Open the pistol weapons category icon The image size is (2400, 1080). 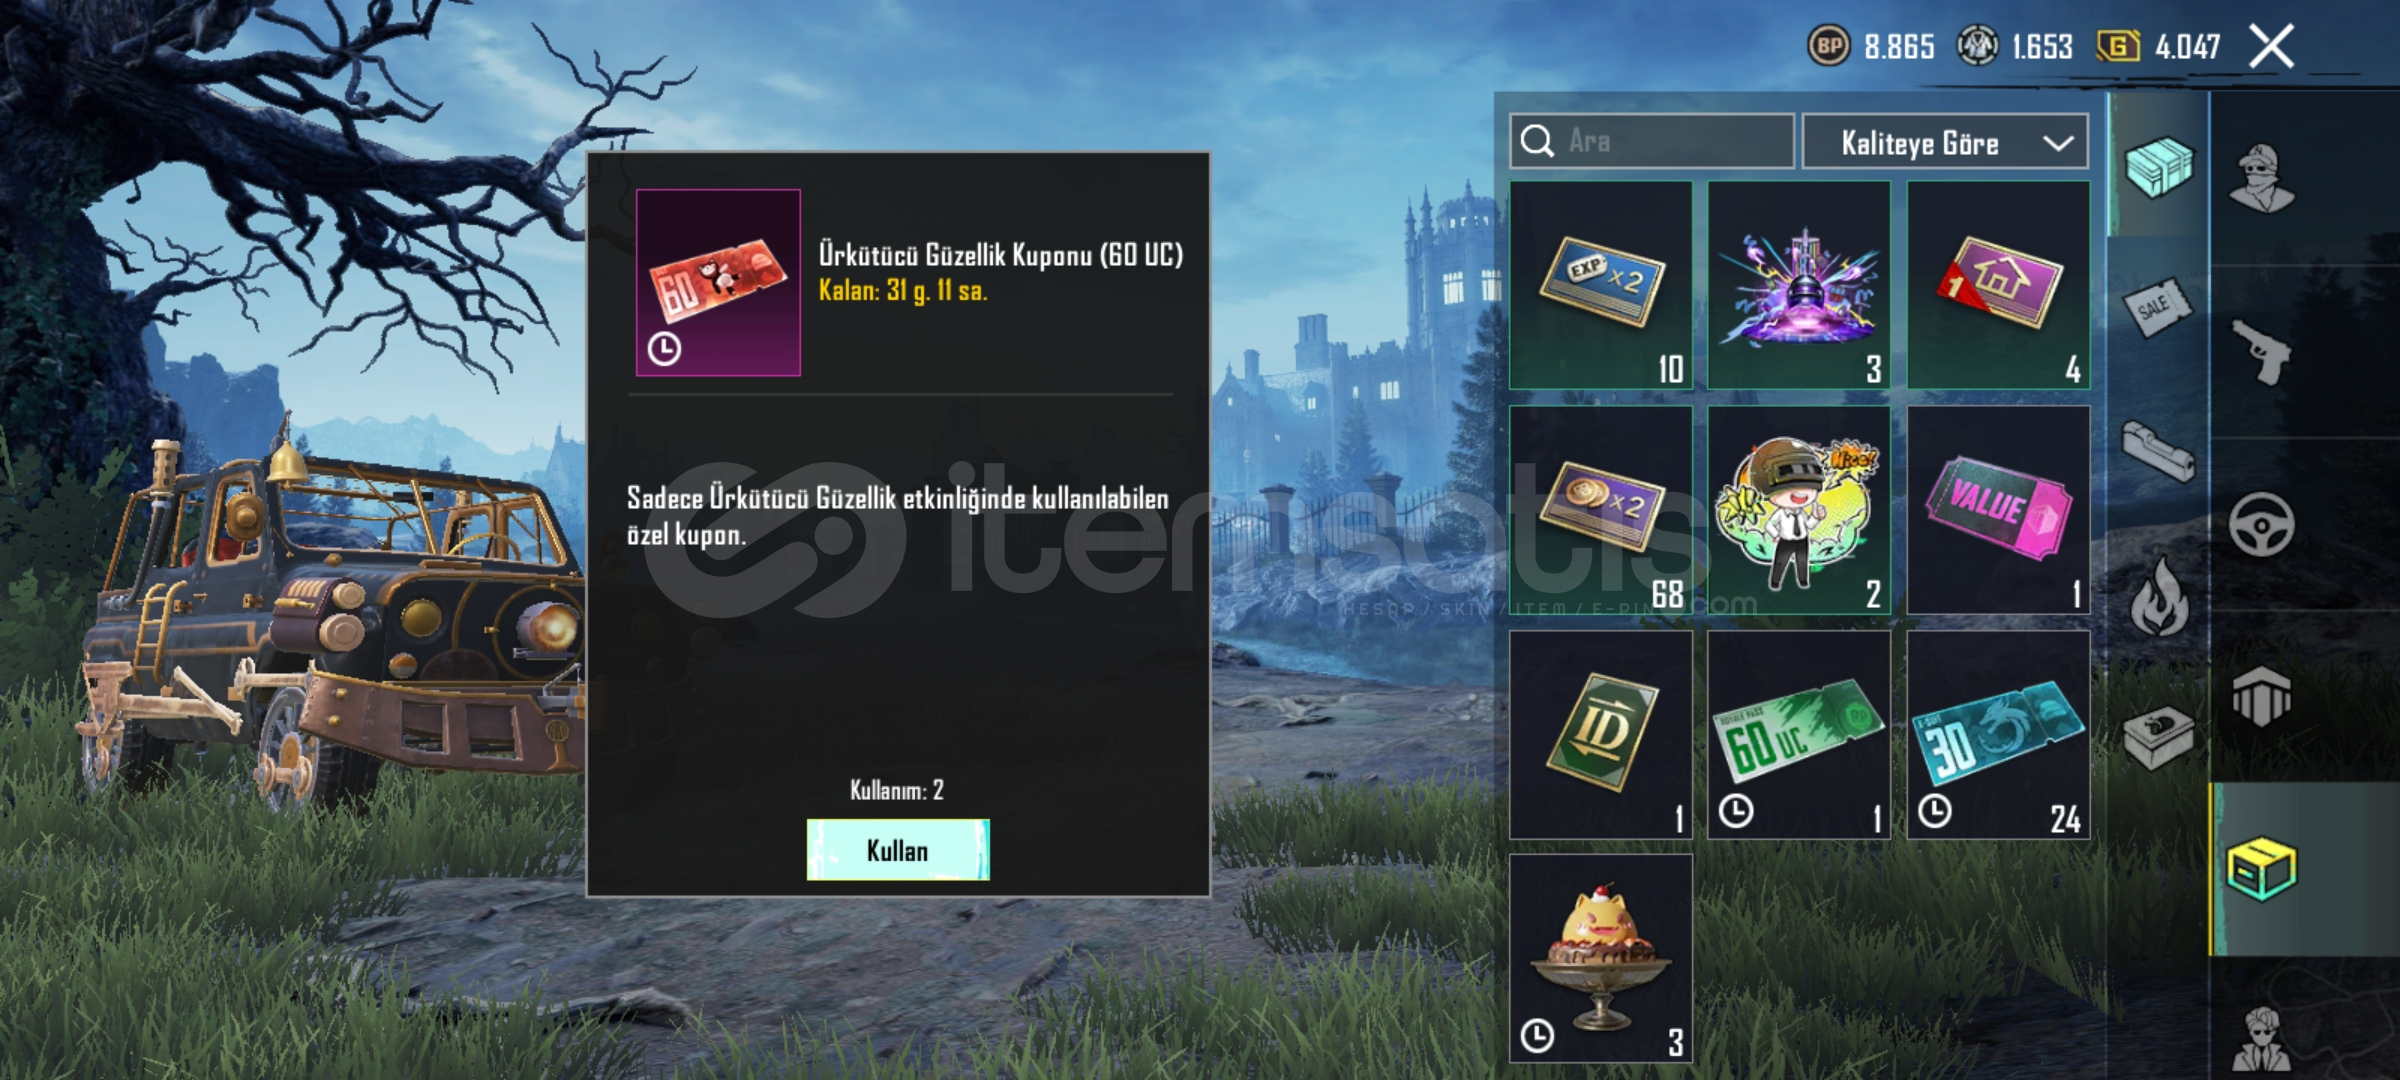(x=2261, y=351)
